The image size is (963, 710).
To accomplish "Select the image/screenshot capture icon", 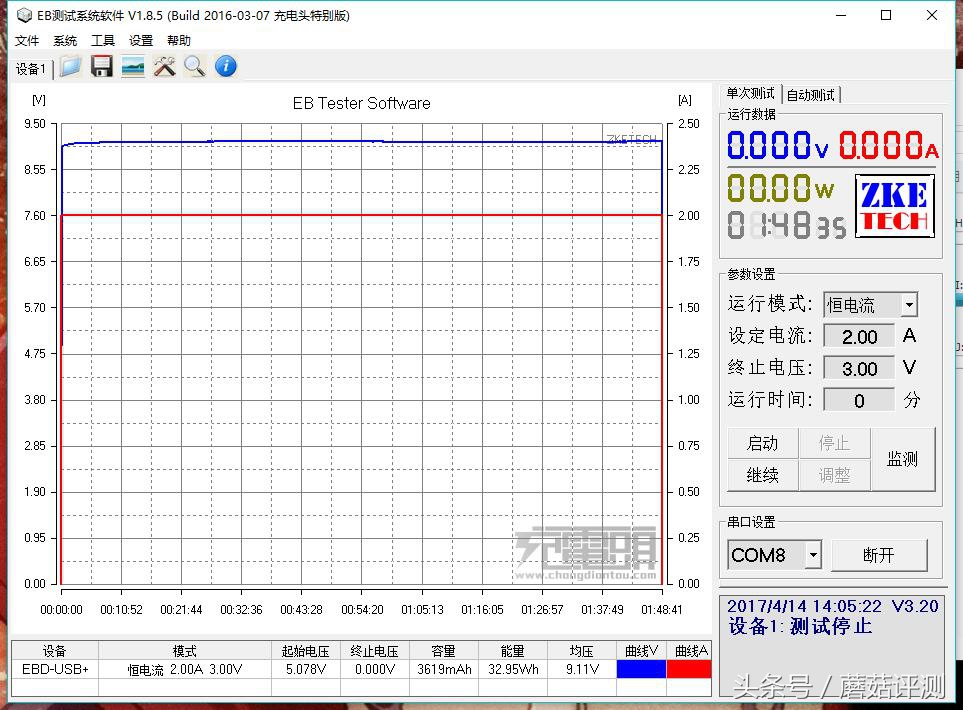I will coord(130,66).
